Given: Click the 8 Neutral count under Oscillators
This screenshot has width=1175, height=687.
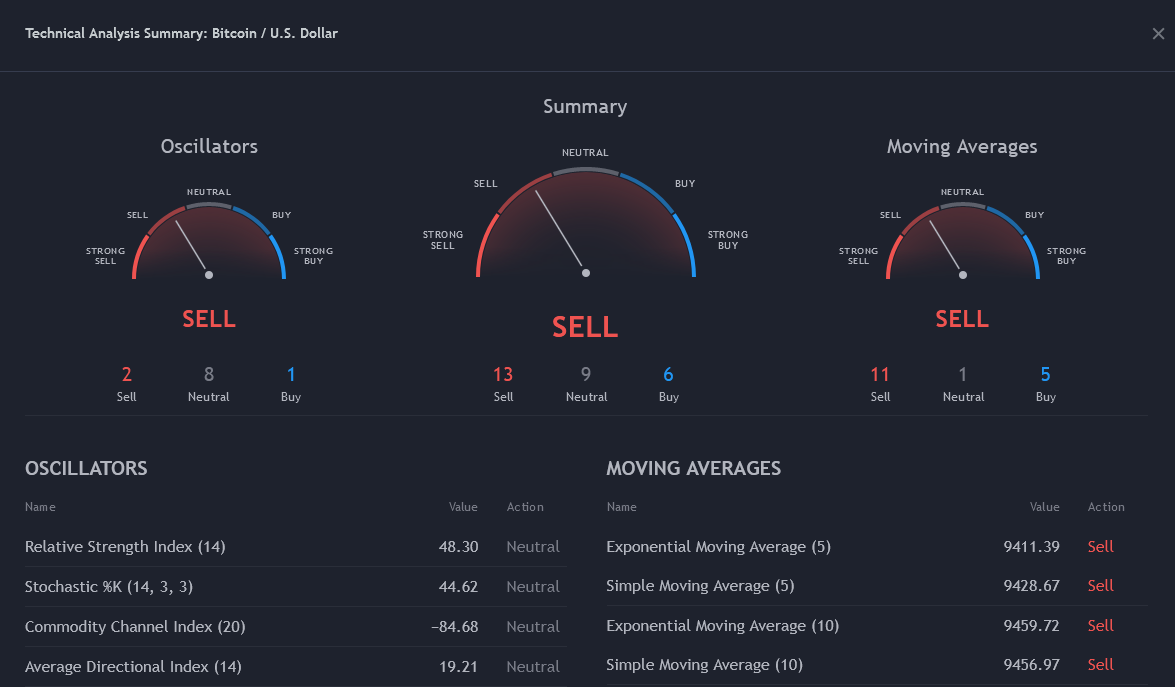Looking at the screenshot, I should coord(209,375).
